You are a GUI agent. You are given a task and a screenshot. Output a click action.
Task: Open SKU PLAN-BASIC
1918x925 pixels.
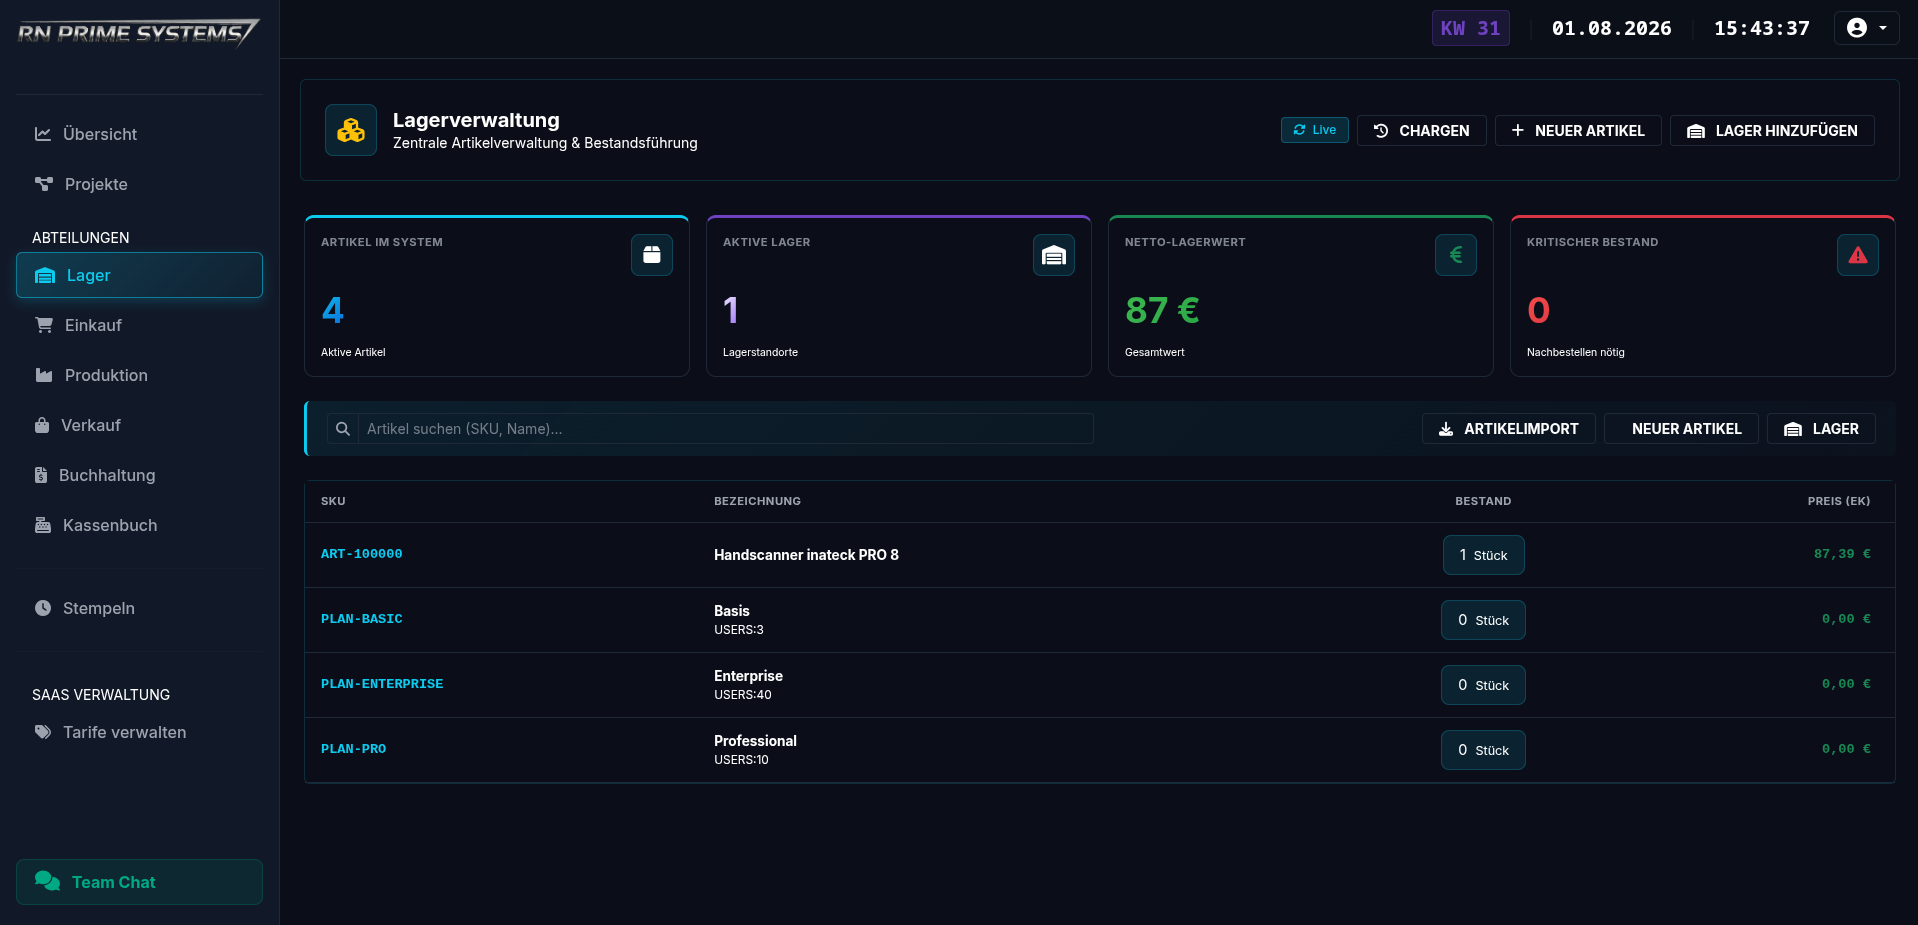[361, 619]
